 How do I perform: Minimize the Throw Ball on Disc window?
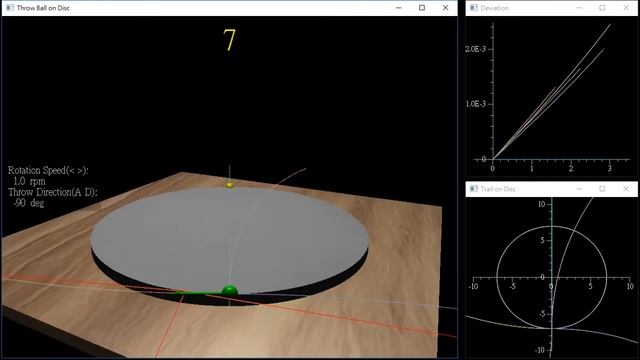point(399,8)
